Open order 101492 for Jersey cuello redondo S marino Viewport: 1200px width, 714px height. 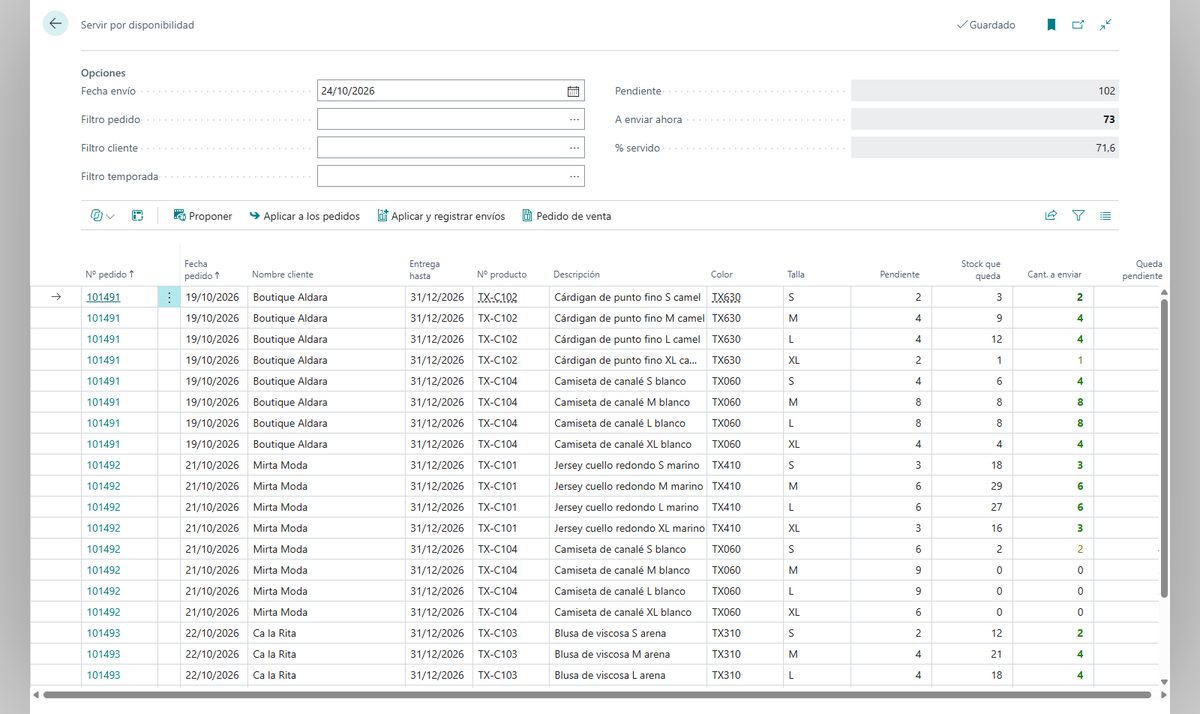(103, 465)
